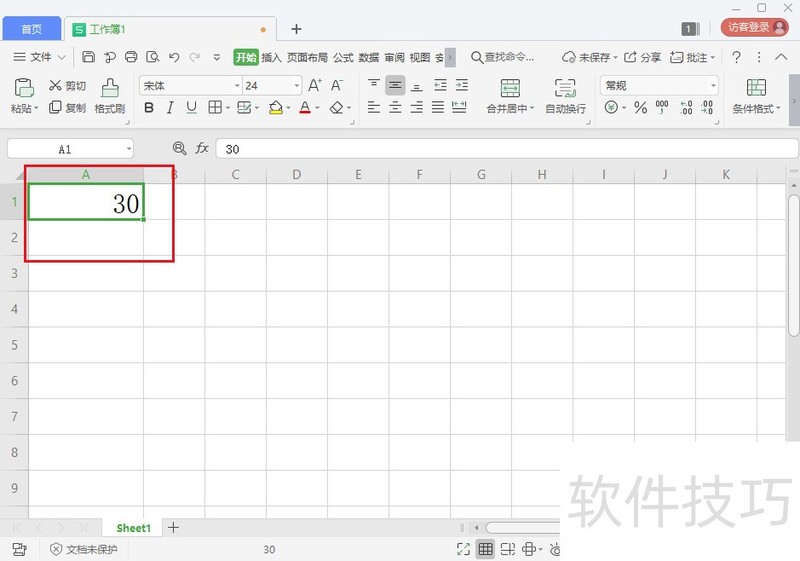Open the font size dropdown showing 24

(x=297, y=86)
